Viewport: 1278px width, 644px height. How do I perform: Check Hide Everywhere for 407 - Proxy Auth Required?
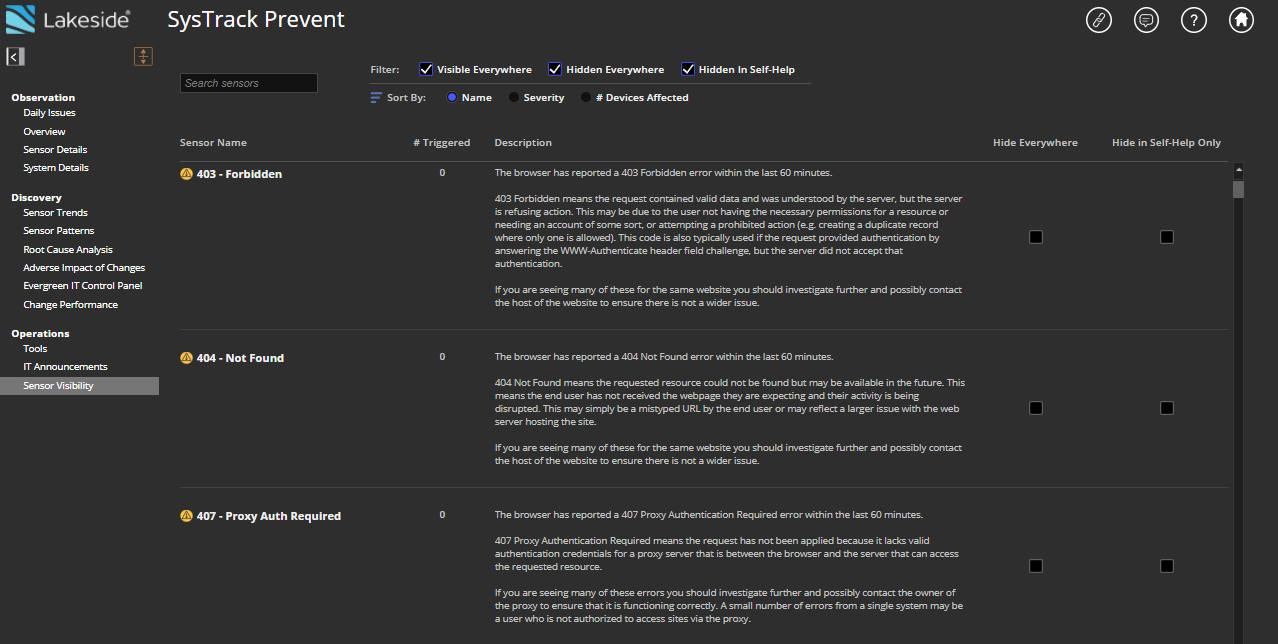coord(1036,566)
